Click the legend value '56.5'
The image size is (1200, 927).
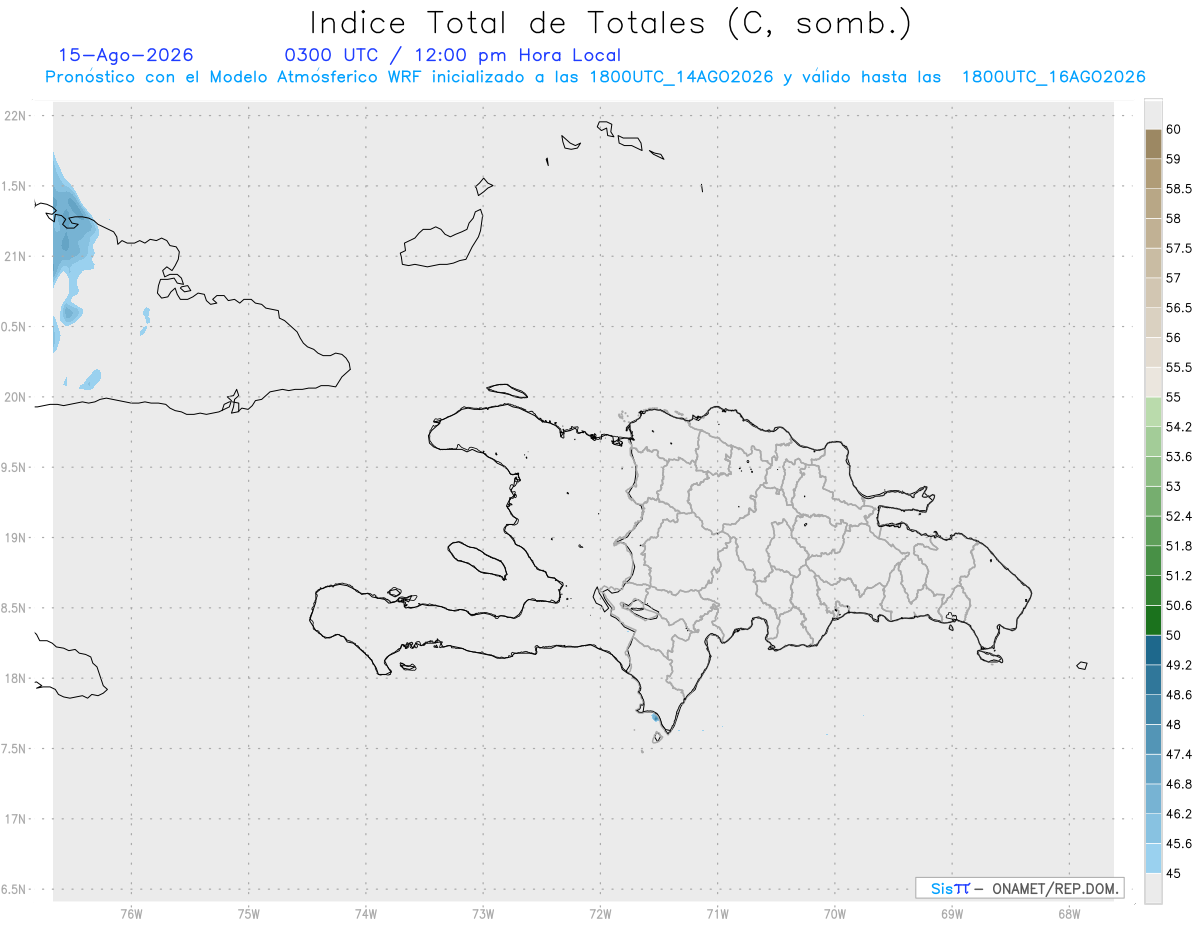tap(1178, 308)
